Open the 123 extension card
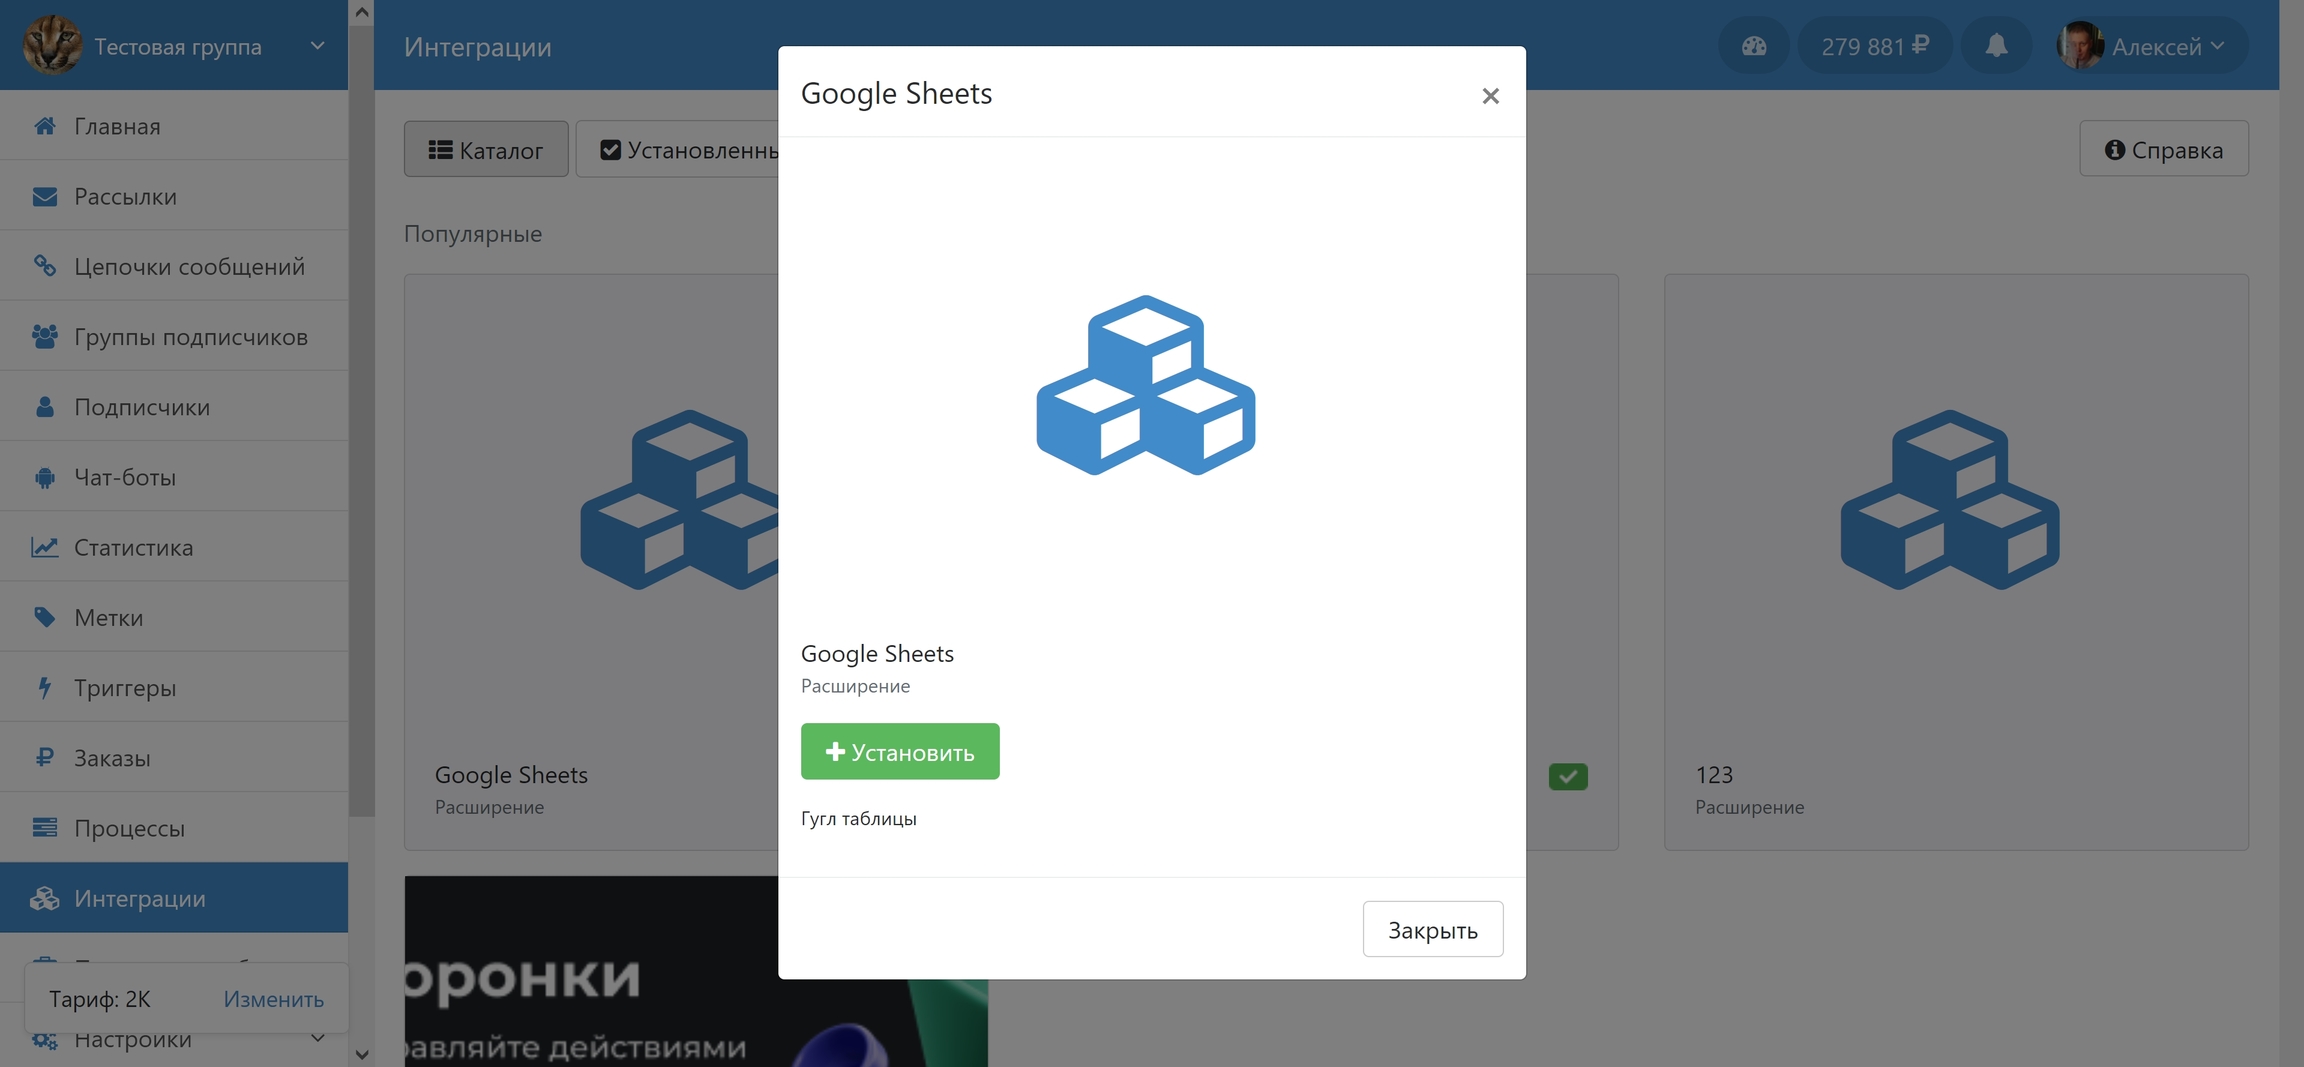2304x1067 pixels. click(1955, 562)
